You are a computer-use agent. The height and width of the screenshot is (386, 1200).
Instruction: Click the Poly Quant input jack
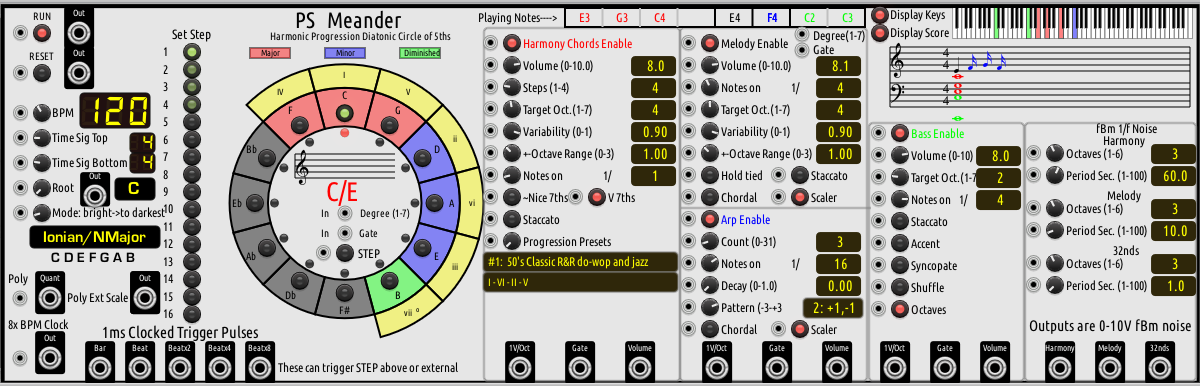coord(48,298)
